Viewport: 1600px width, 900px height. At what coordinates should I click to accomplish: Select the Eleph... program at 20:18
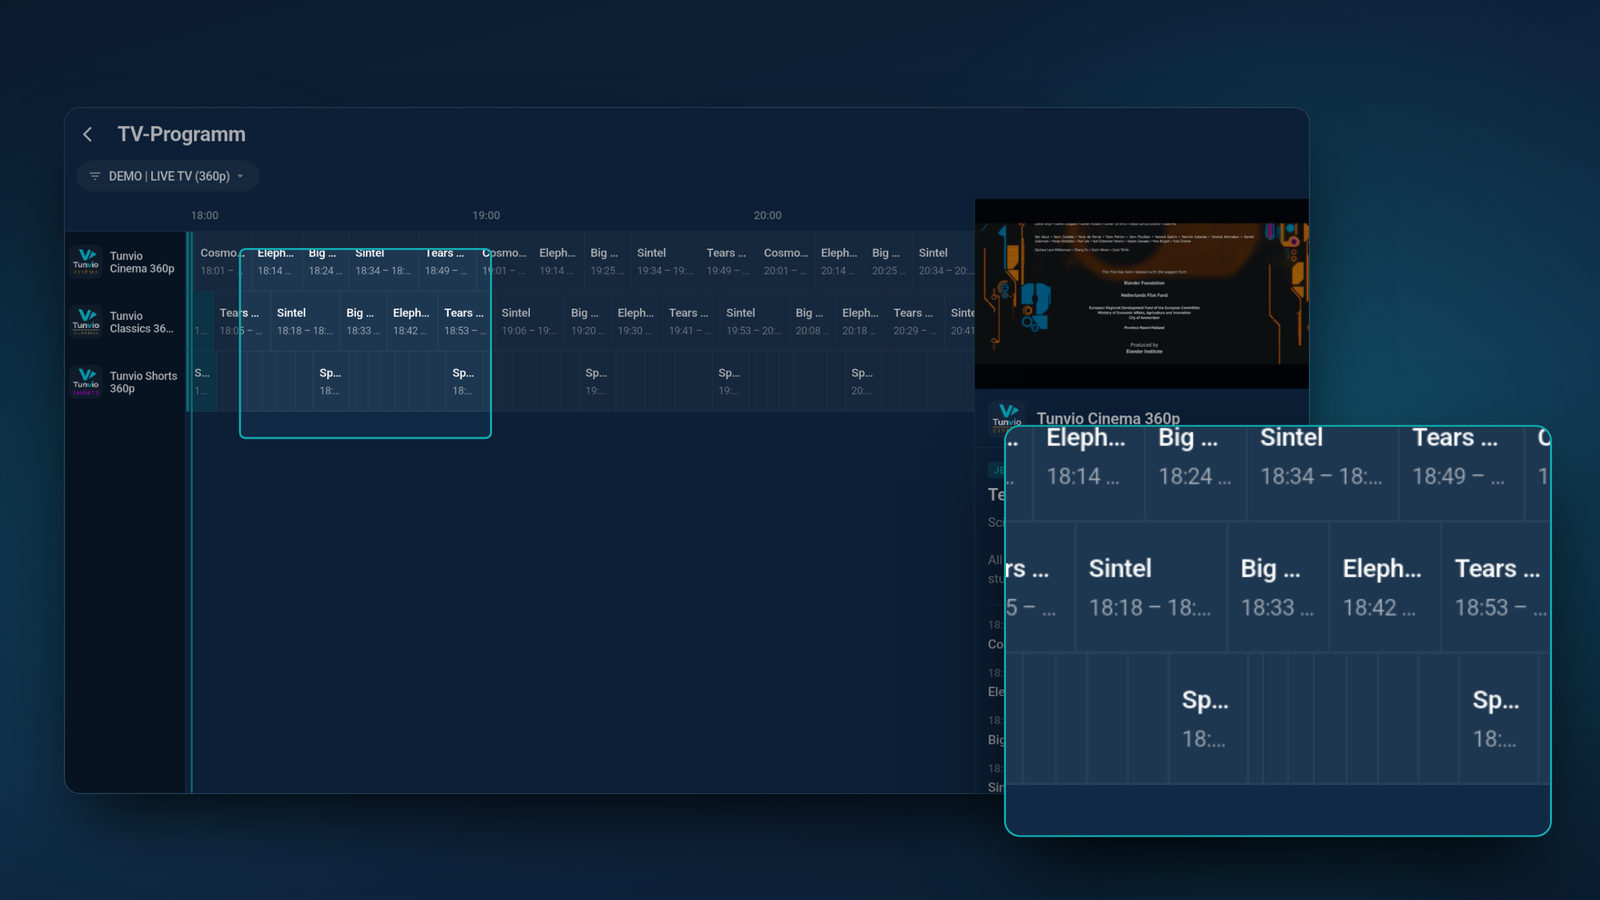pyautogui.click(x=861, y=322)
